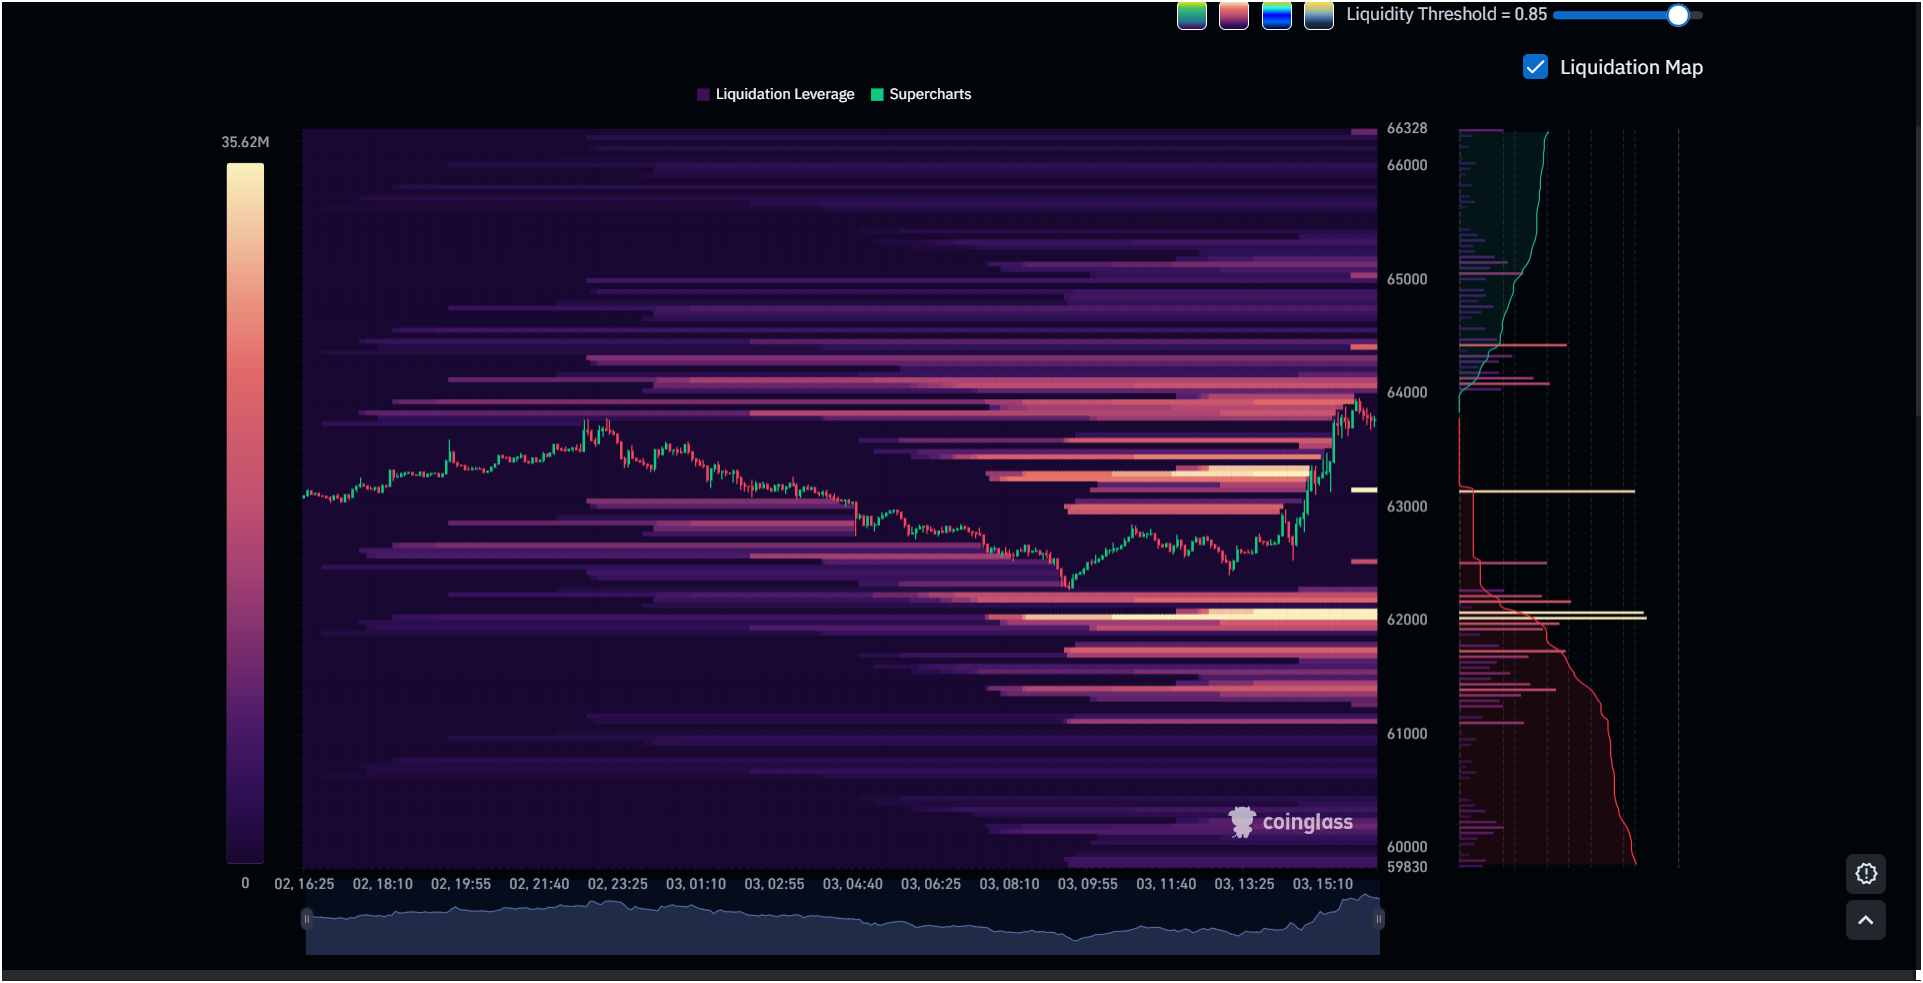Click the "03, 06:25" time axis label
The width and height of the screenshot is (1923, 983).
tap(931, 884)
